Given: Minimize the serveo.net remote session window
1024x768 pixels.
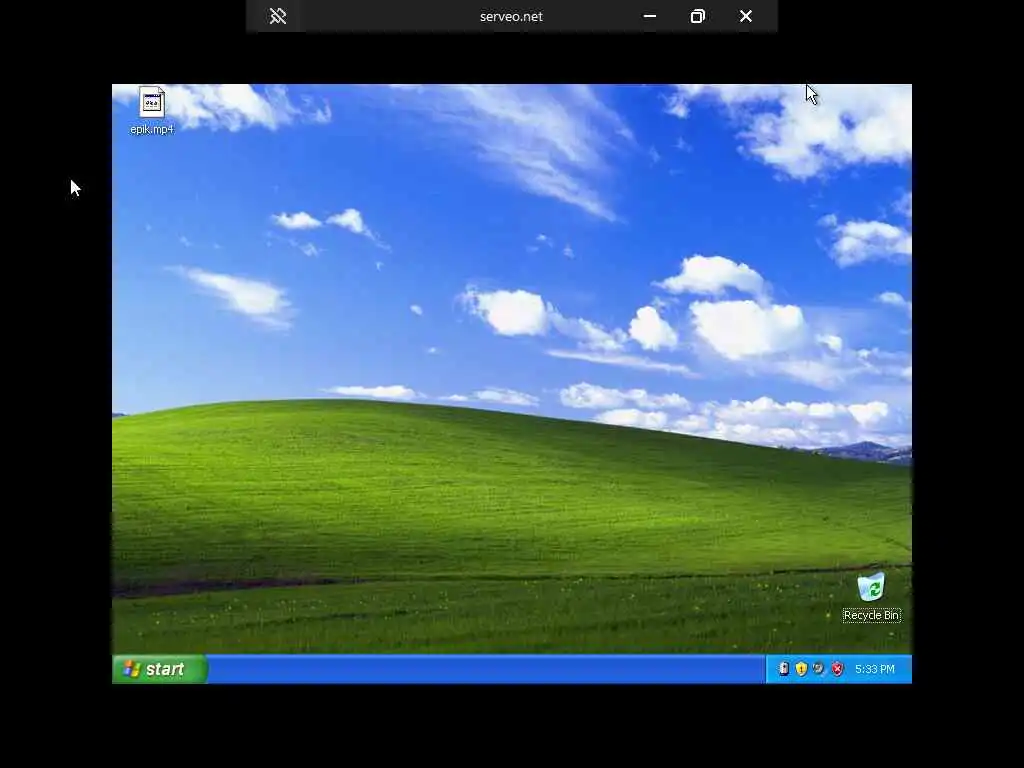Looking at the screenshot, I should click(x=650, y=16).
